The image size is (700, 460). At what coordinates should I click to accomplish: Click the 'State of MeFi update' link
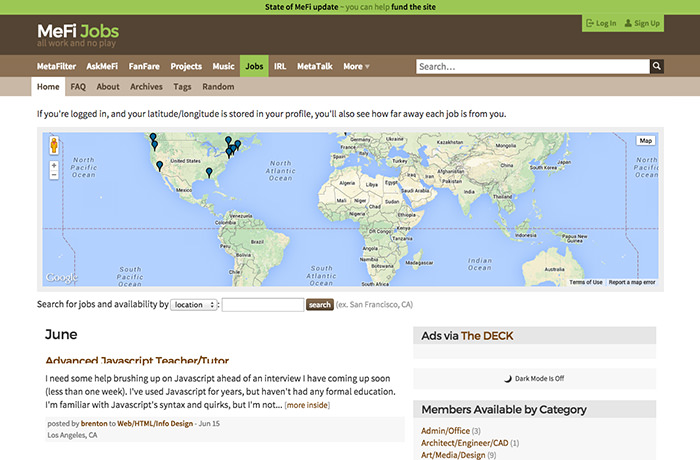301,7
